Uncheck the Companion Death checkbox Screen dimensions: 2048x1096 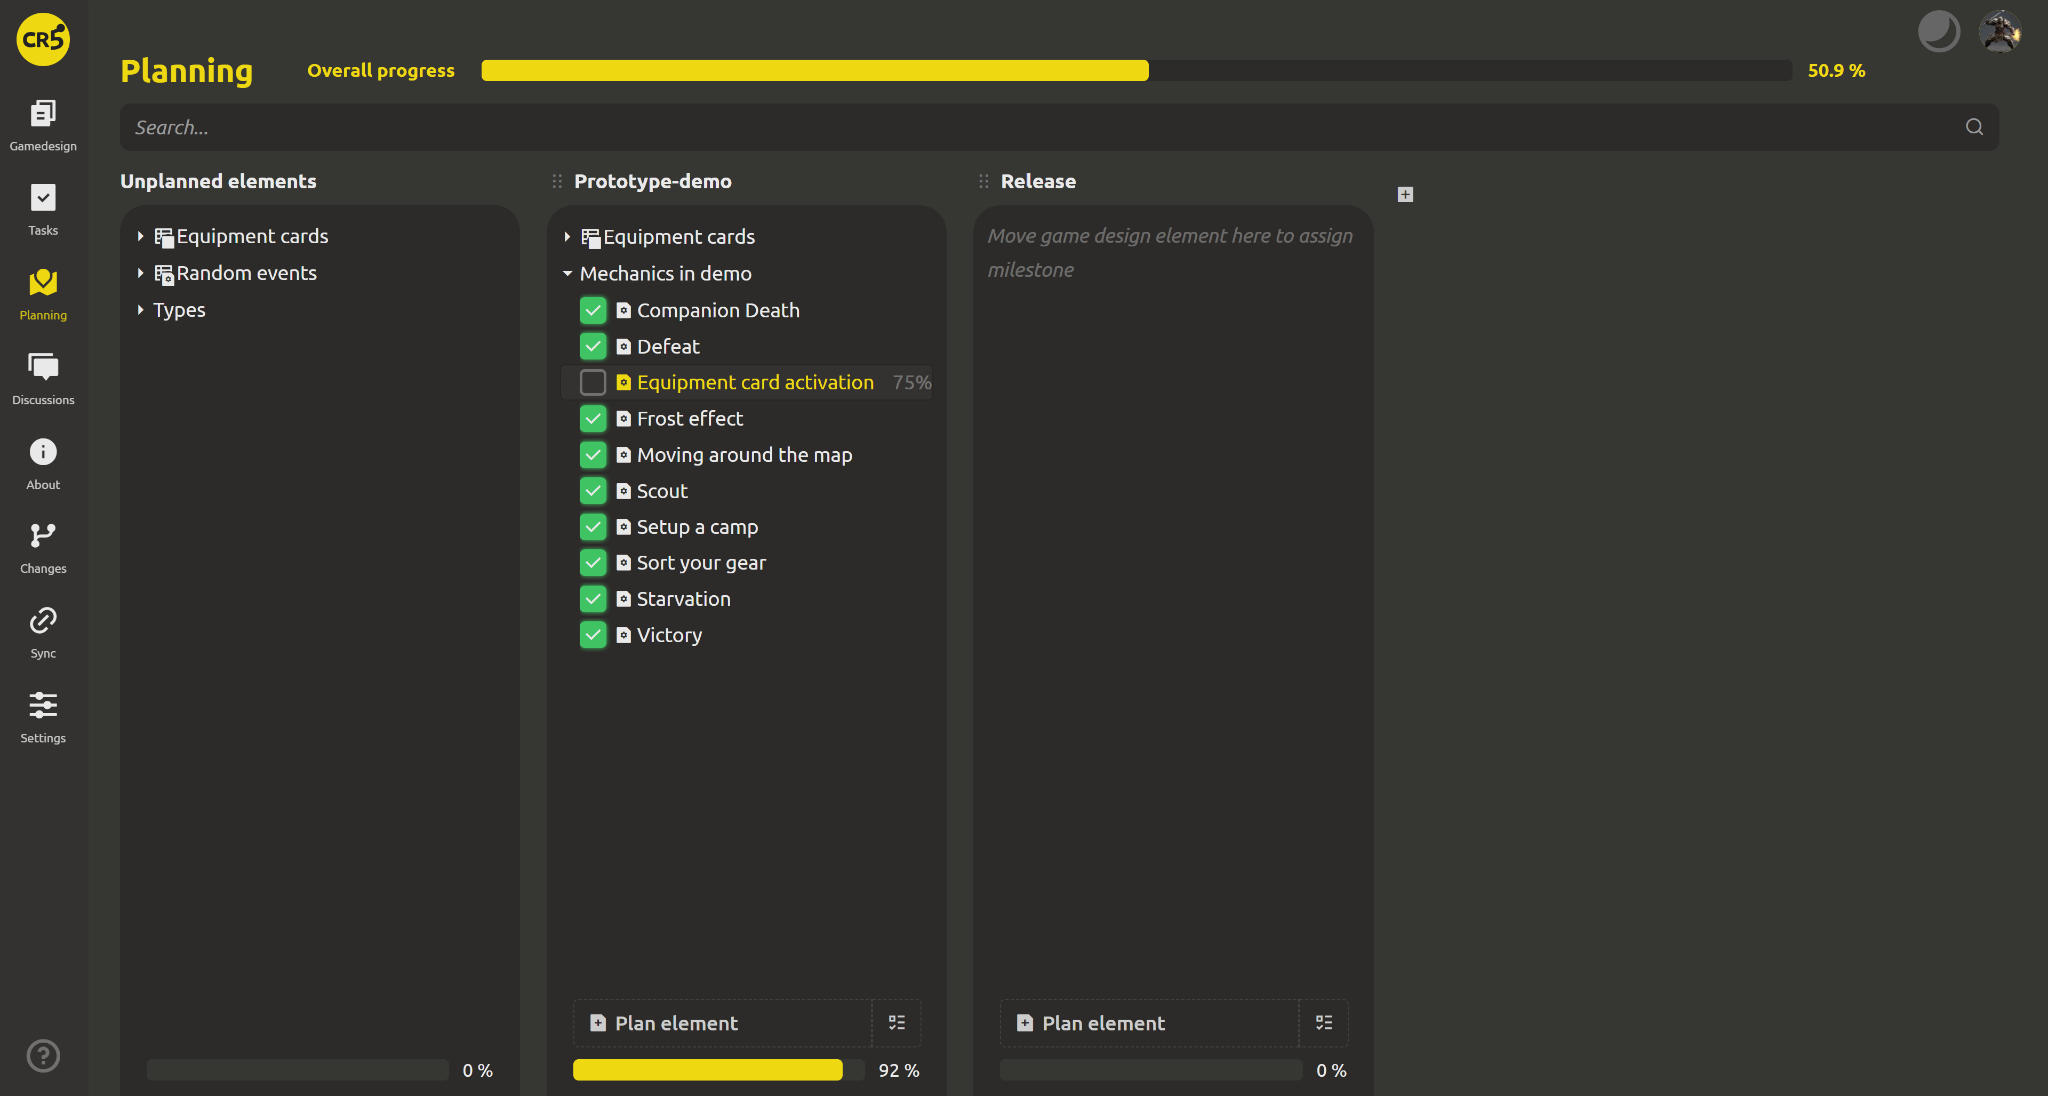click(x=593, y=311)
